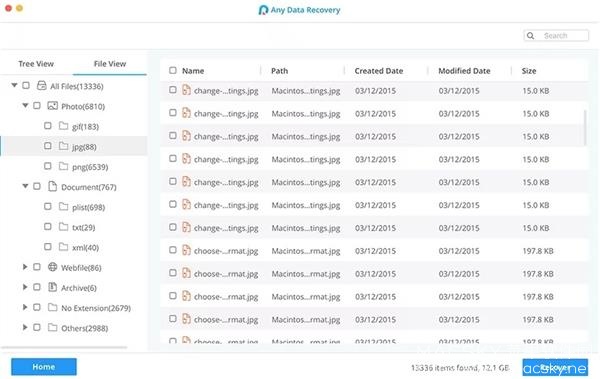
Task: Check the Webfile(86) checkbox
Action: 37,267
